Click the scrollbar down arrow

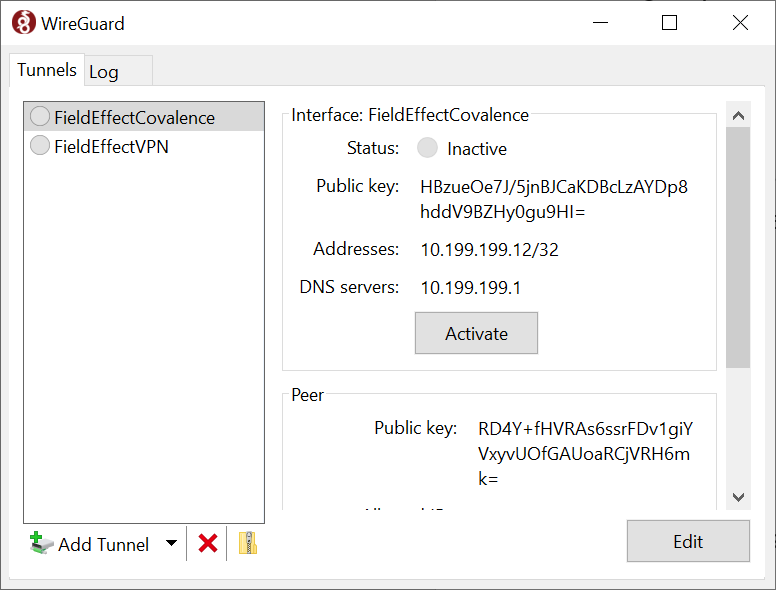coord(738,497)
